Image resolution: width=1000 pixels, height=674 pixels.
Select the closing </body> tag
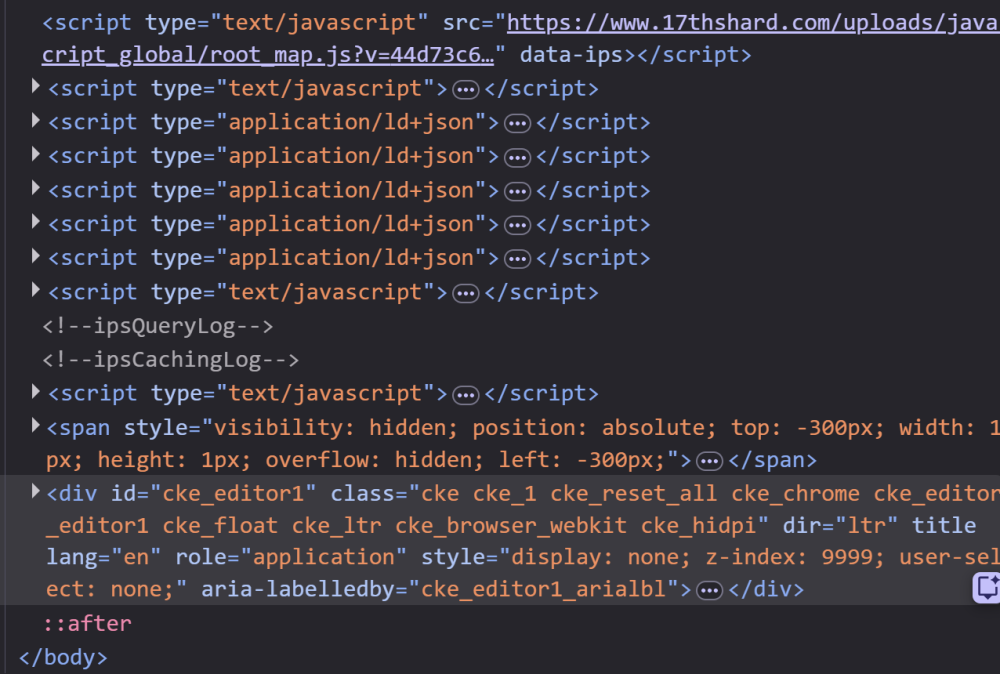pos(63,657)
